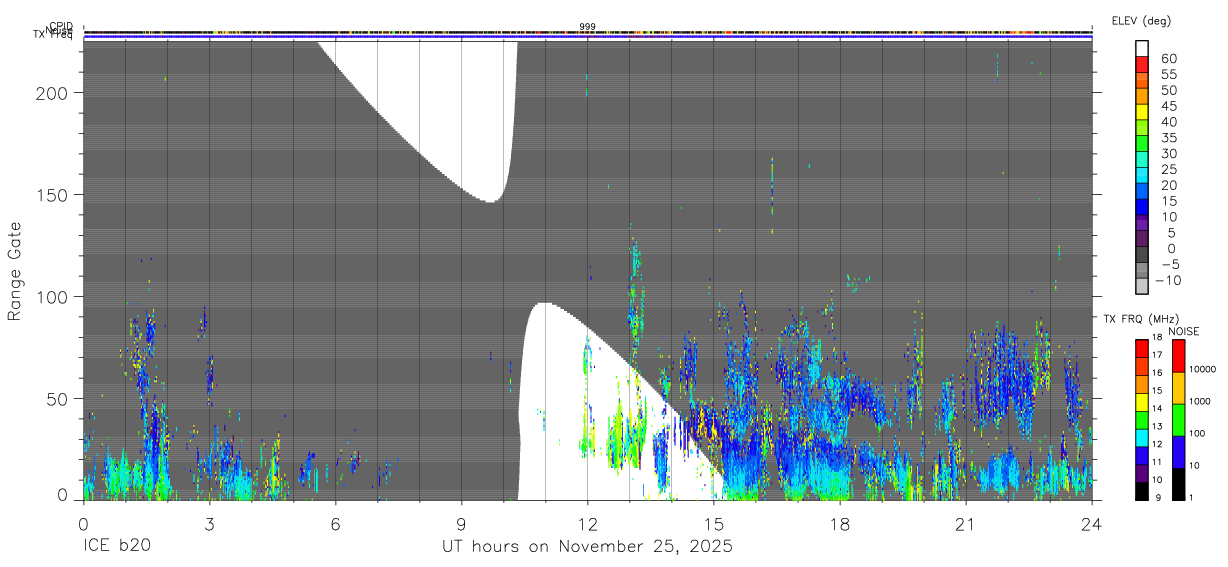Click the ELEV legend label '30'
This screenshot has width=1228, height=567.
[x=1168, y=153]
